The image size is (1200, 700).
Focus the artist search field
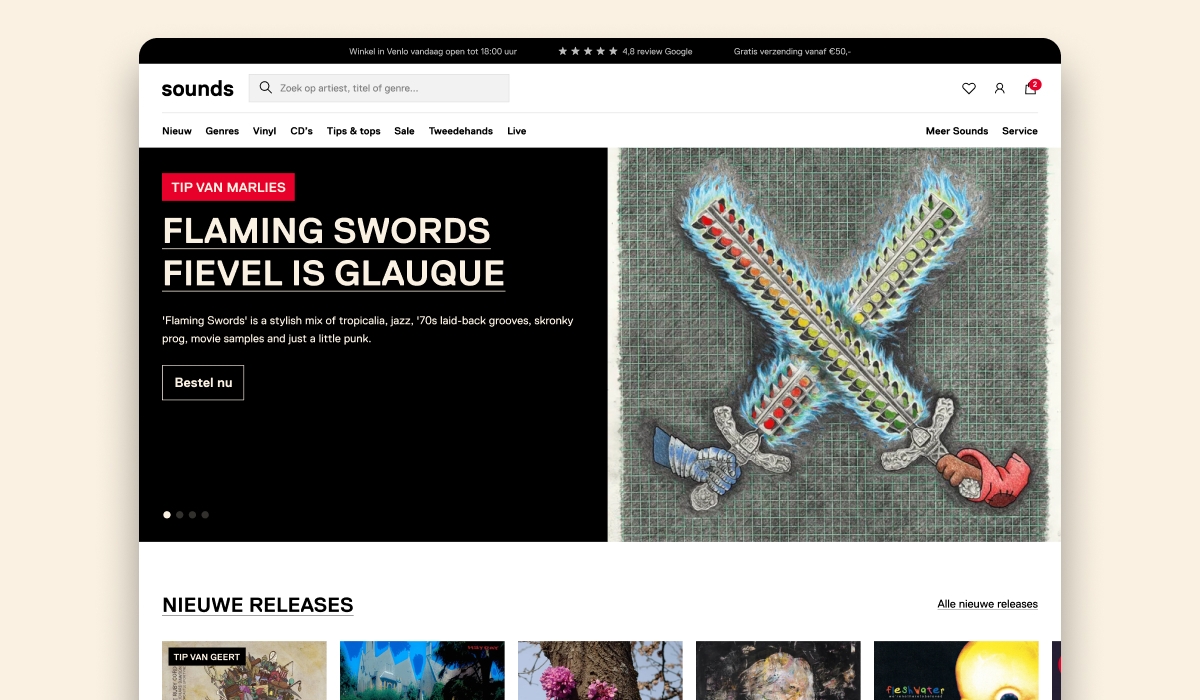[379, 88]
